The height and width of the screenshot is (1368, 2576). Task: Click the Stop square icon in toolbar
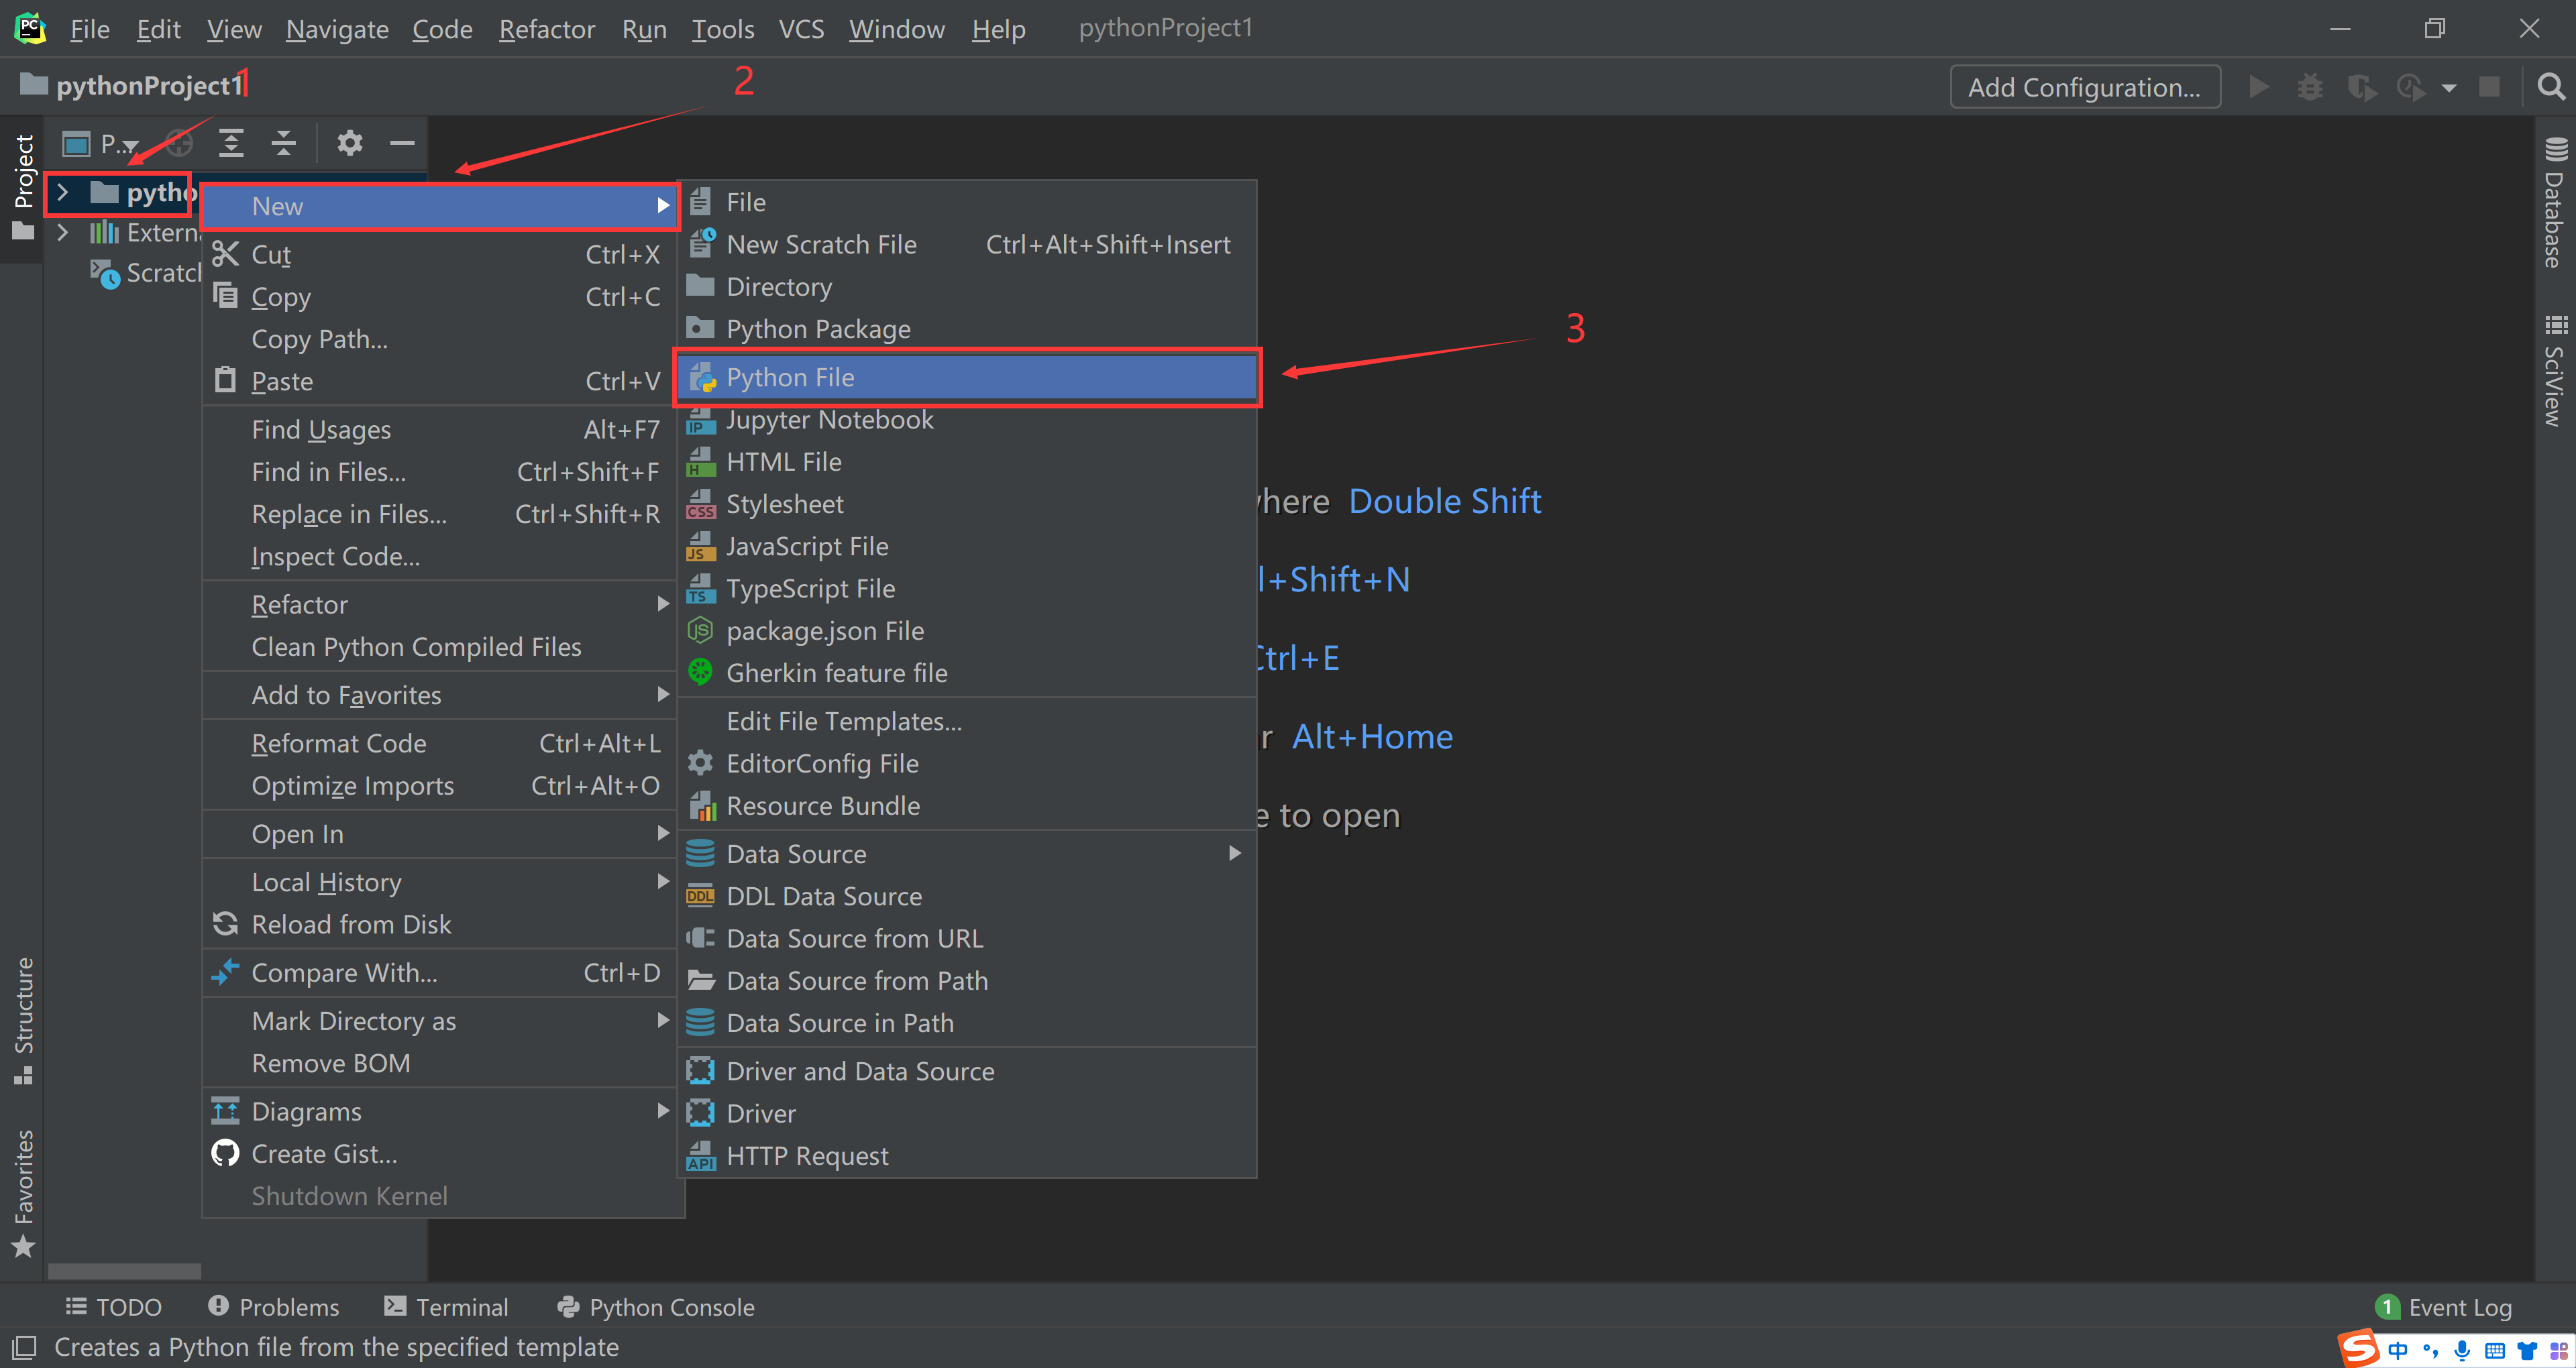tap(2489, 87)
